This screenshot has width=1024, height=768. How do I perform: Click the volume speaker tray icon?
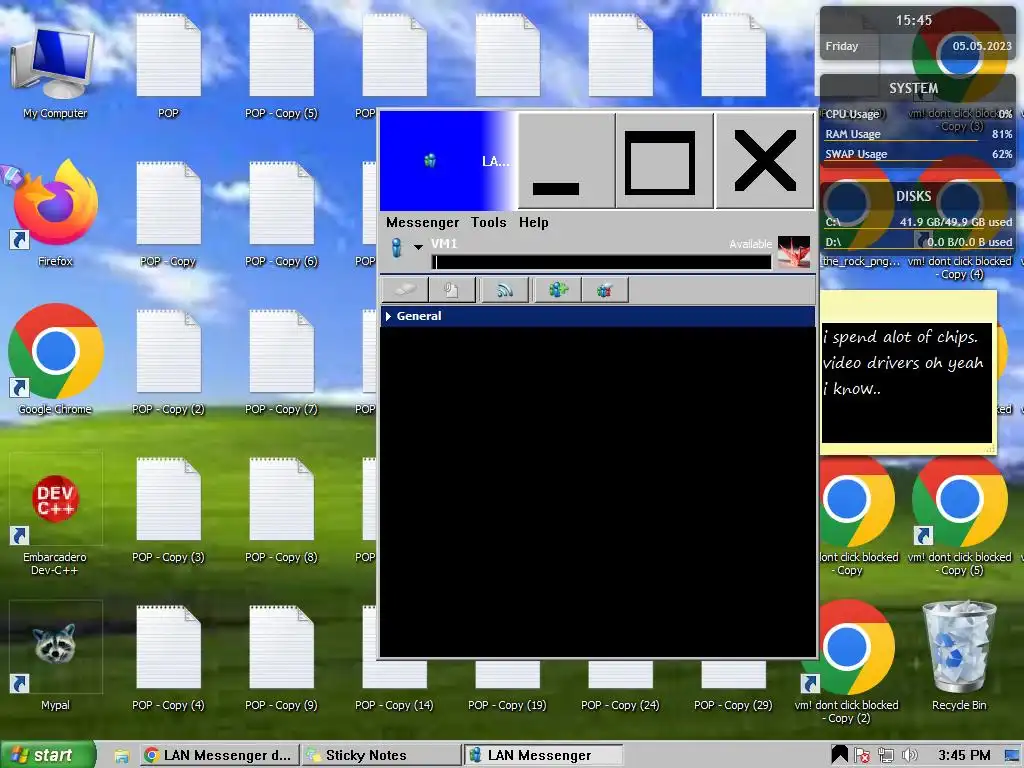coord(909,756)
